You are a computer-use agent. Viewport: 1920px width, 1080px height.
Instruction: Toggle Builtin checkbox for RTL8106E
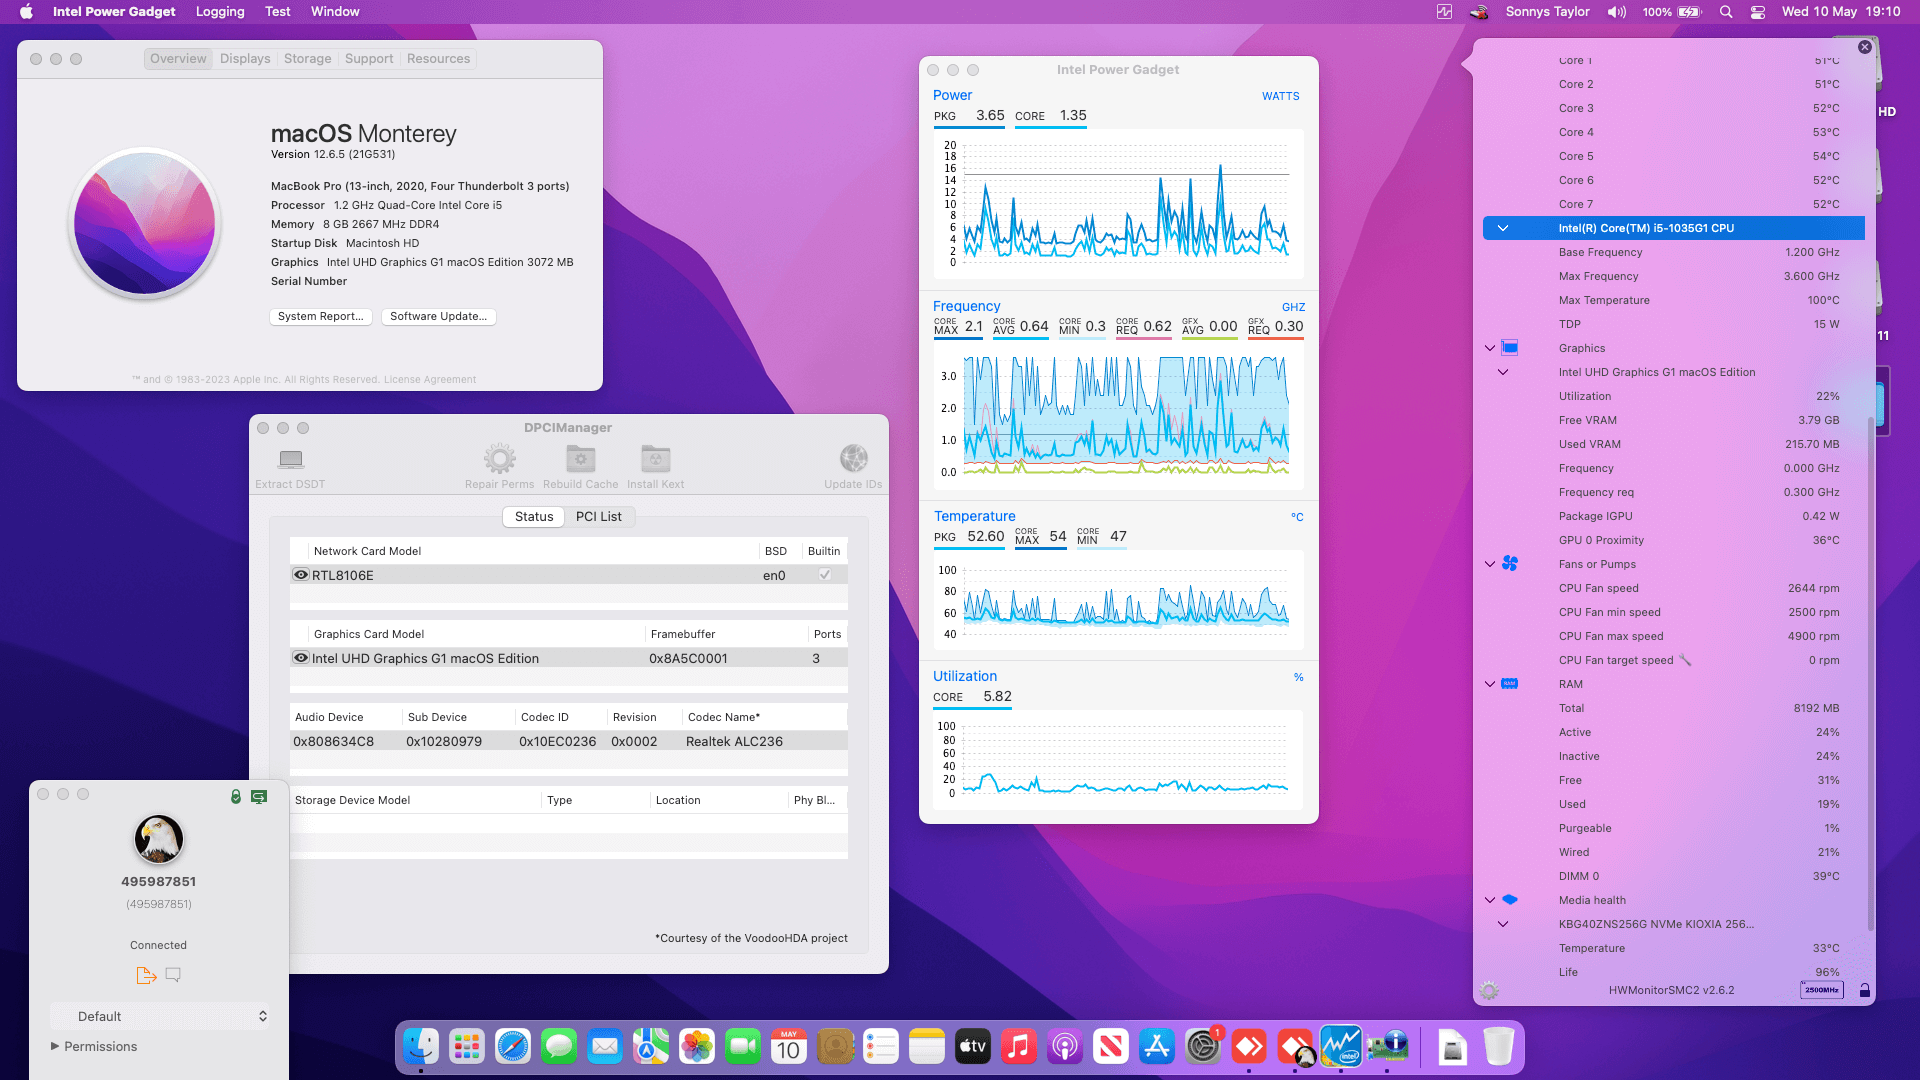(x=825, y=574)
